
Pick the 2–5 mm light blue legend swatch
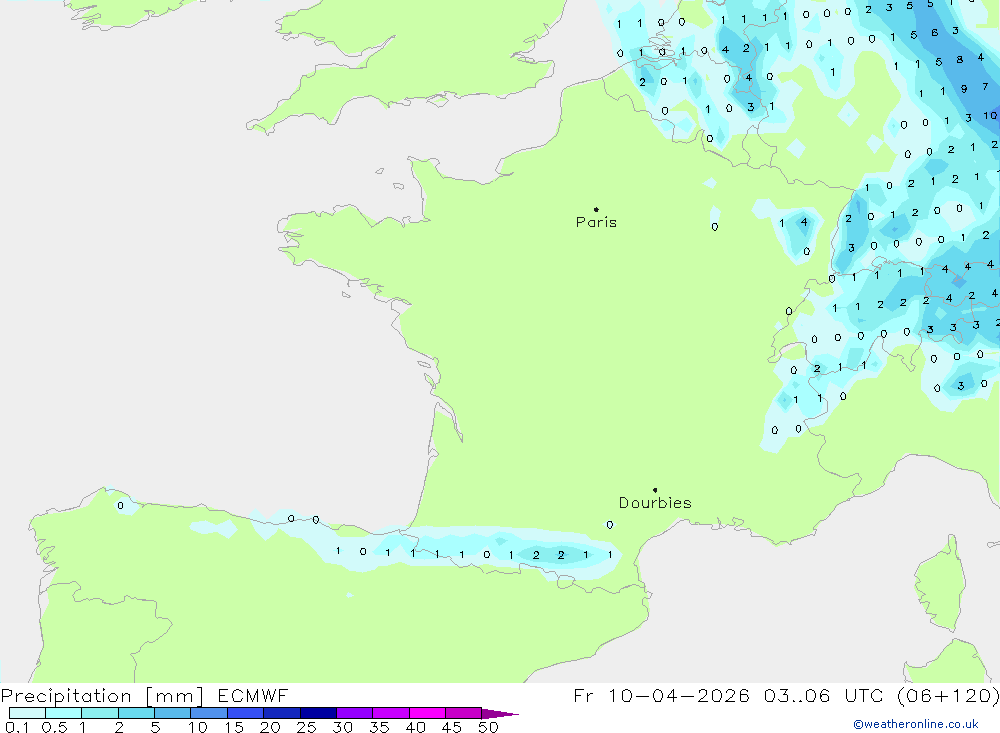tap(136, 713)
